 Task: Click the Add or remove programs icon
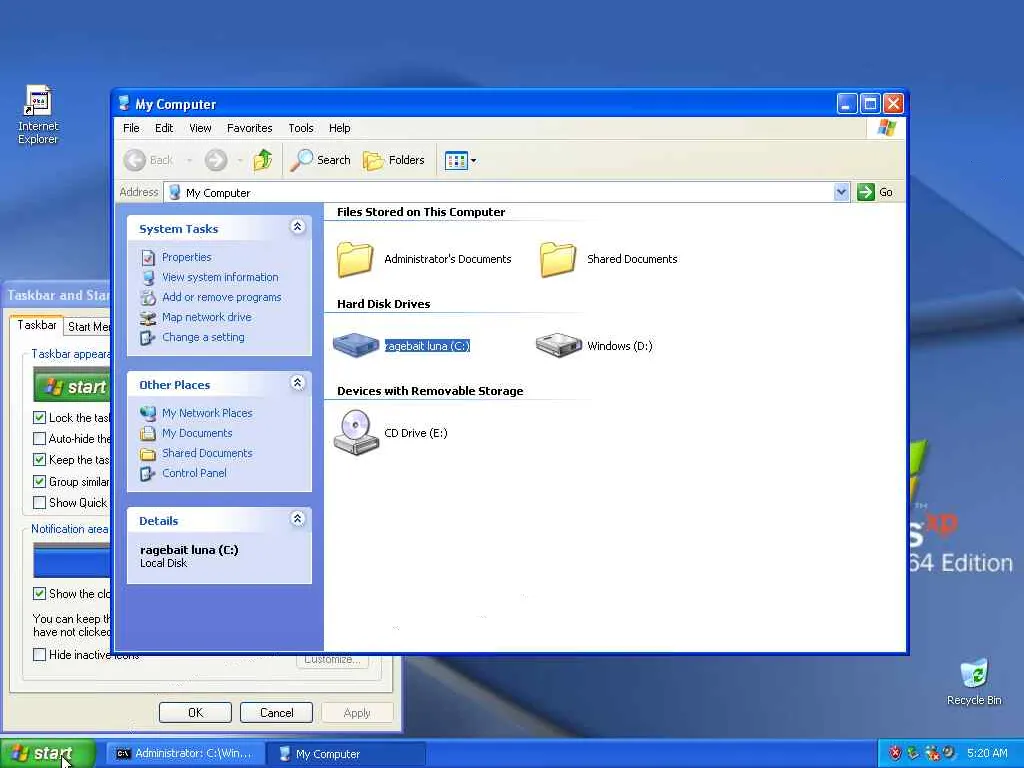coord(148,298)
